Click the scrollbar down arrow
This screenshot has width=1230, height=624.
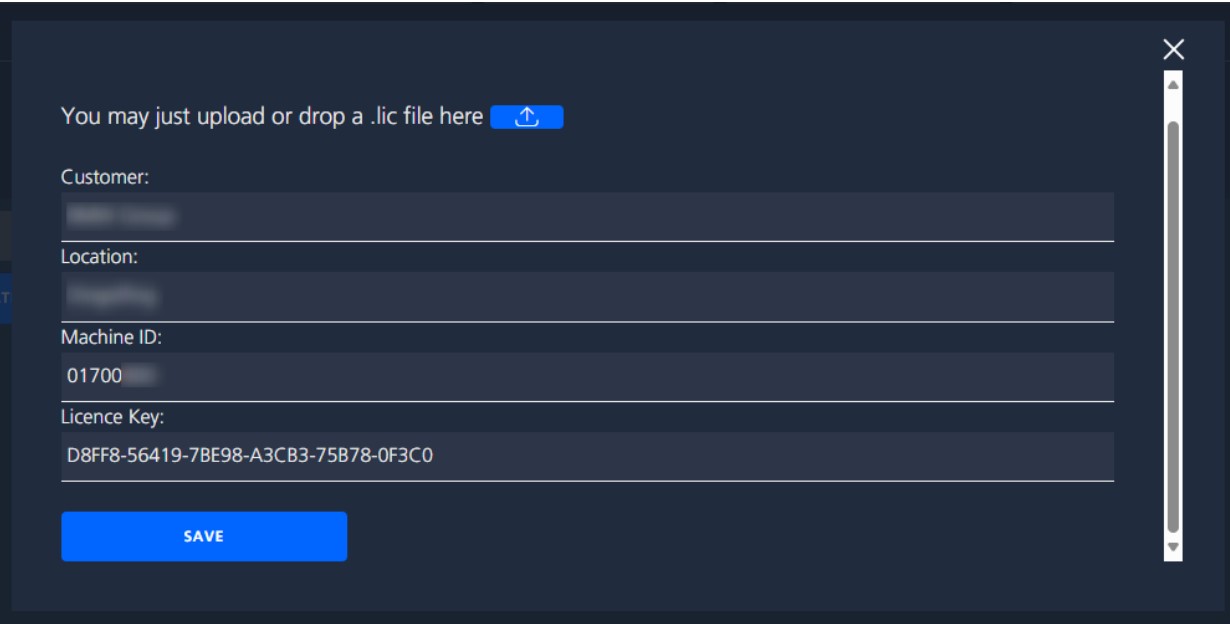click(x=1174, y=547)
